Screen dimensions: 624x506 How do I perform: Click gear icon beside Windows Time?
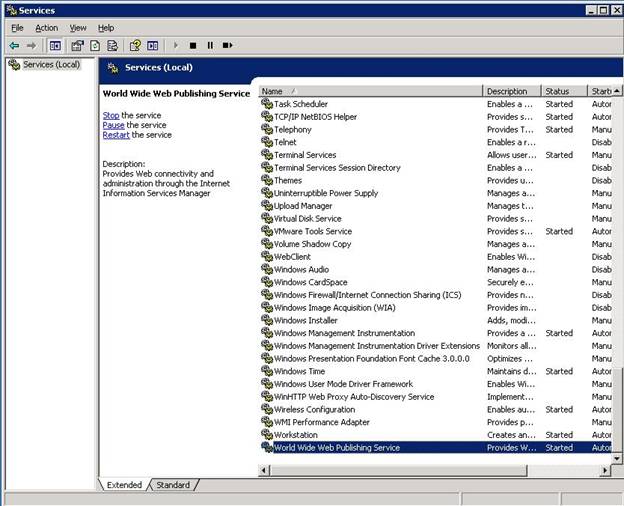pos(267,371)
